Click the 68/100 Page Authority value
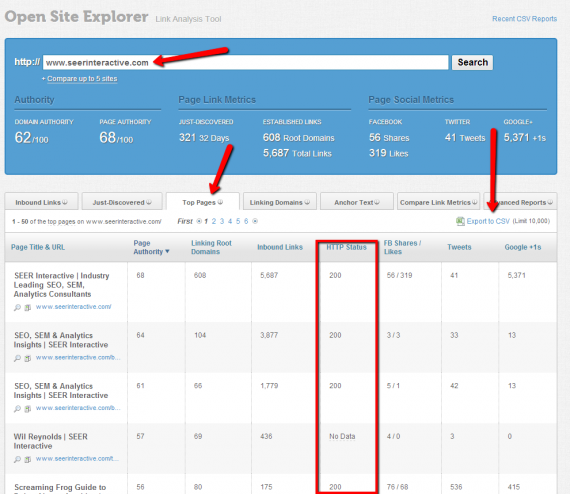 (x=116, y=138)
